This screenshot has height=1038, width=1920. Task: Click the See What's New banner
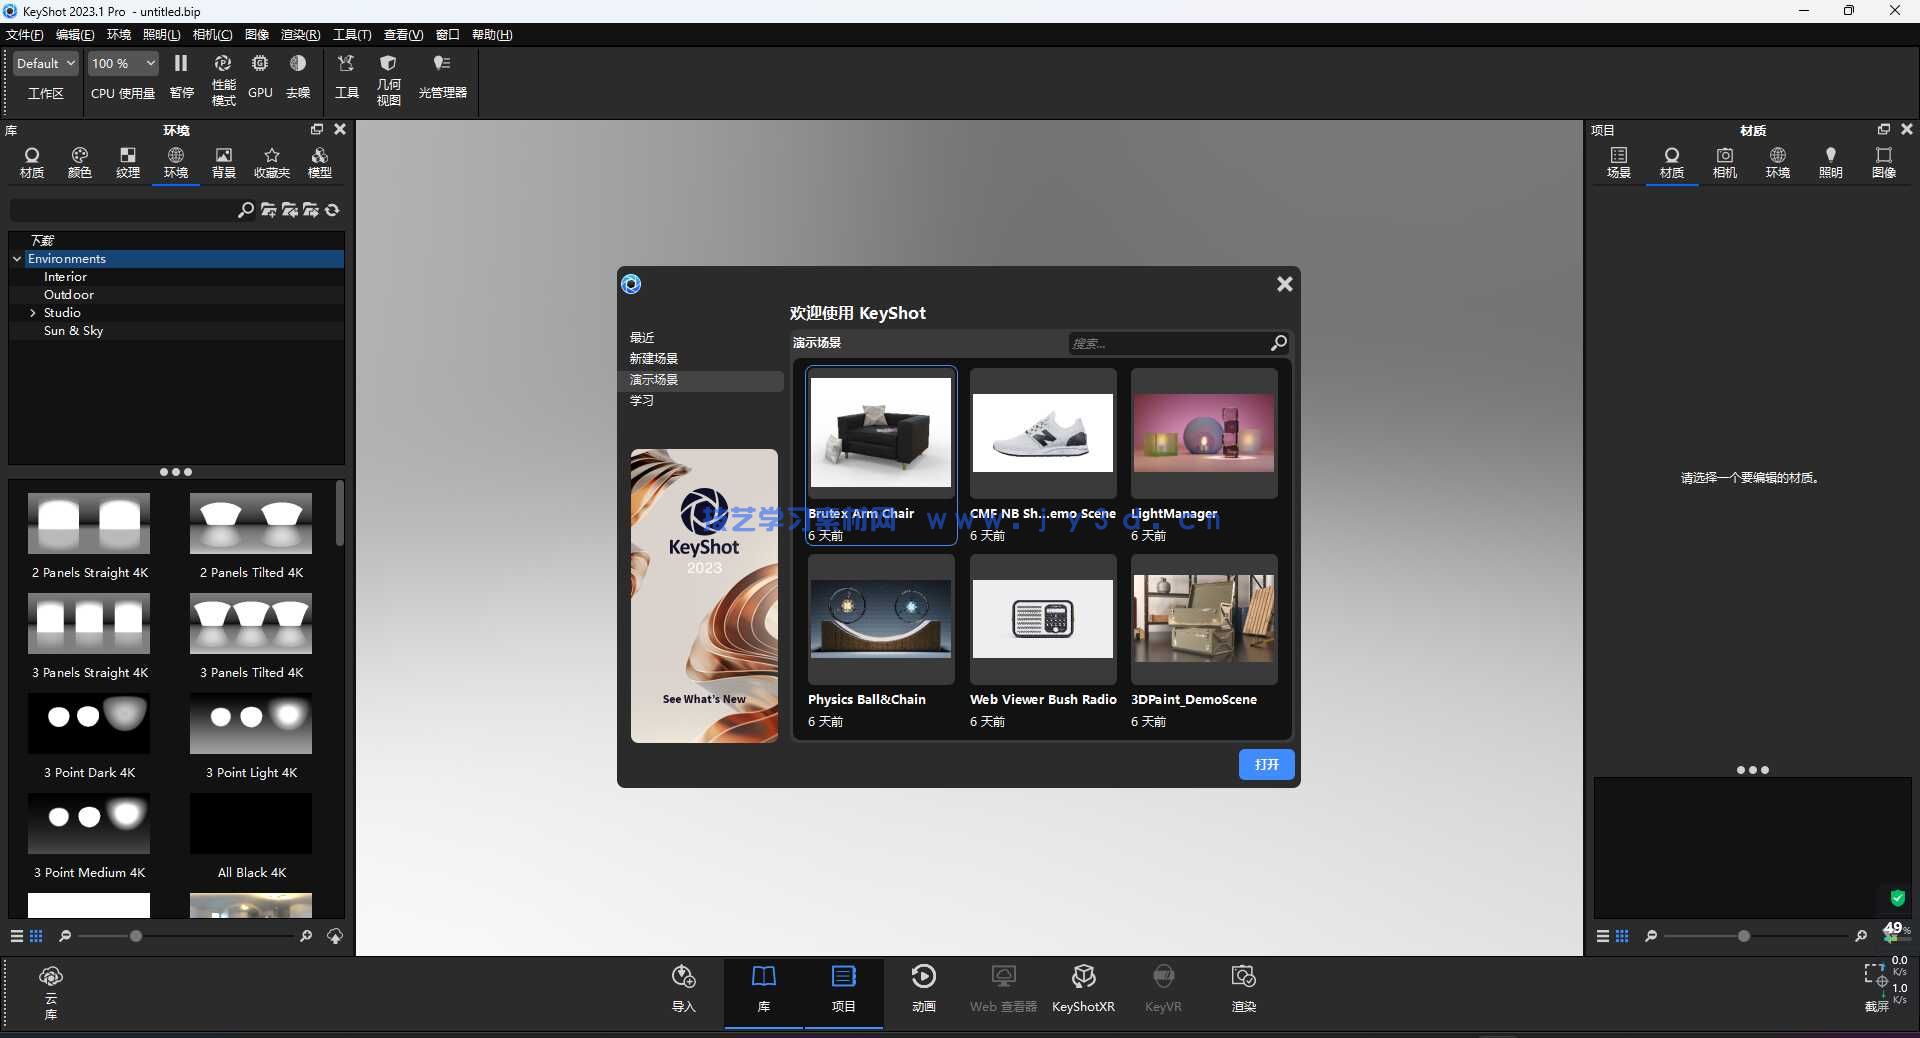tap(704, 596)
